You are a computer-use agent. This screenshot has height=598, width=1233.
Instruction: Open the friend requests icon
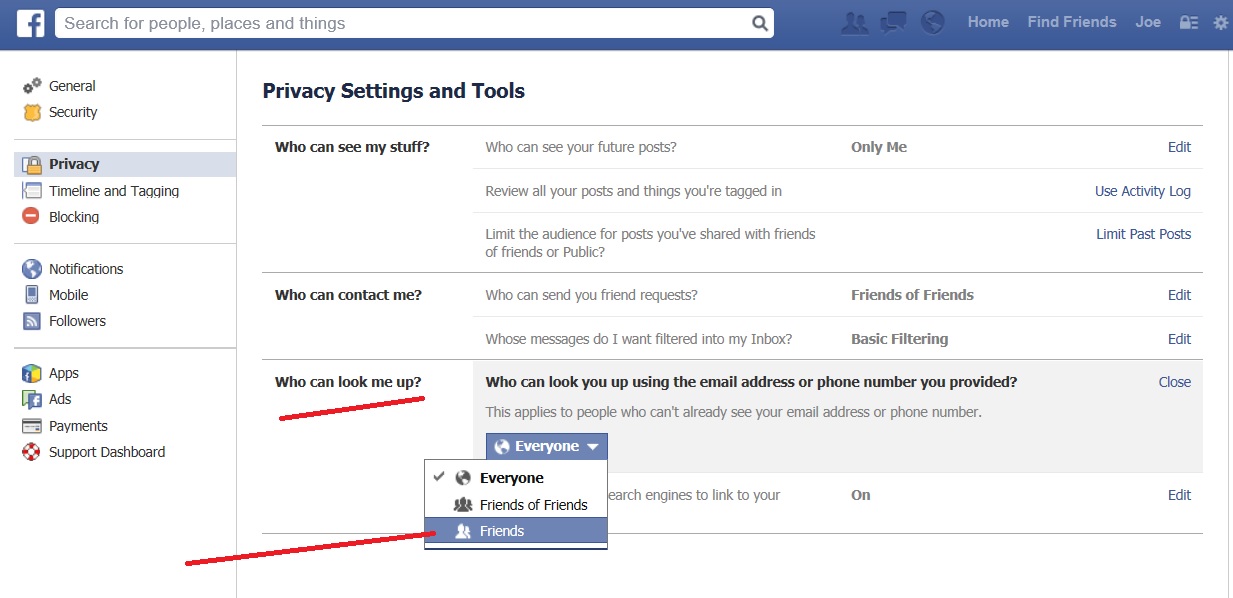coord(854,23)
